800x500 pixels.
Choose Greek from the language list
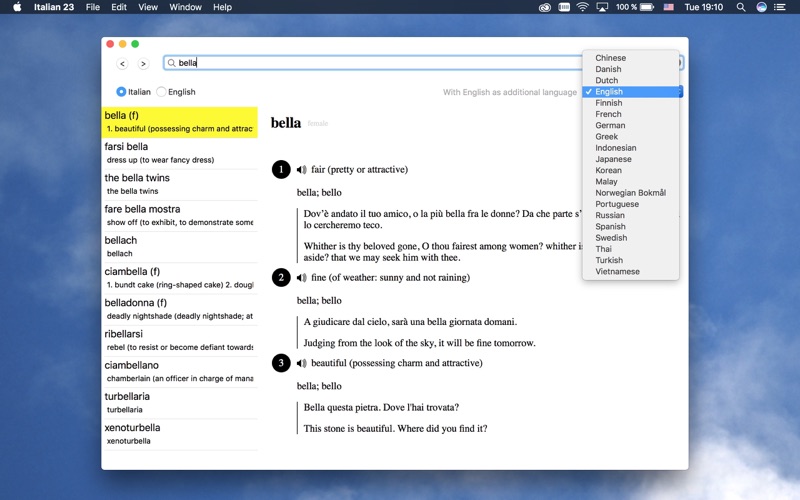pos(631,136)
